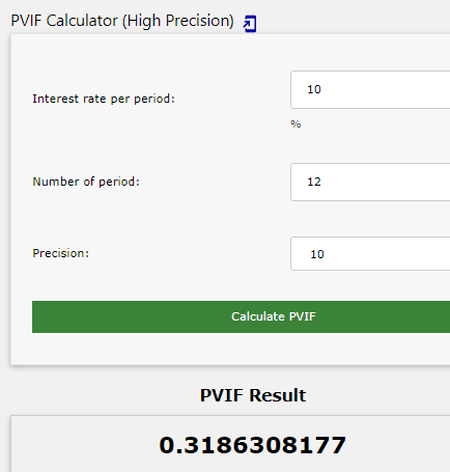Viewport: 450px width, 472px height.
Task: Select the Number of period input box
Action: coord(370,182)
